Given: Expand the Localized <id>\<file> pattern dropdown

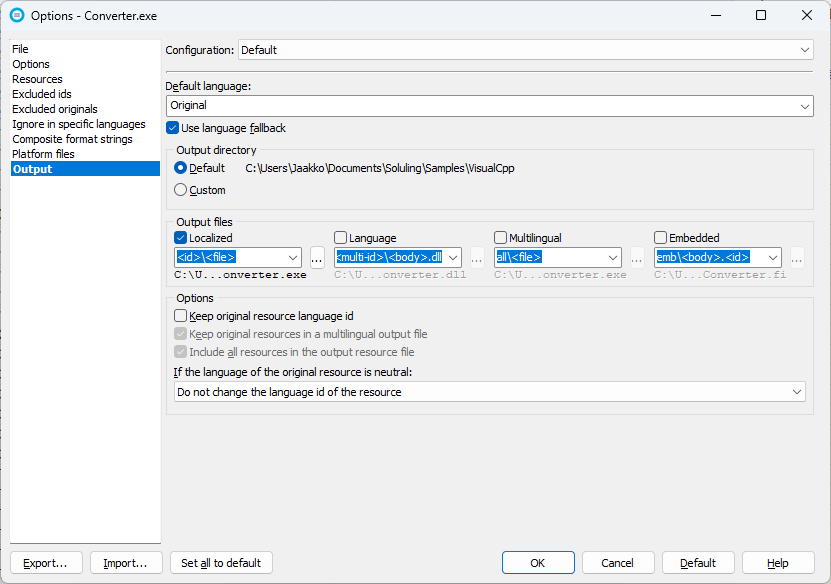Looking at the screenshot, I should tap(293, 258).
